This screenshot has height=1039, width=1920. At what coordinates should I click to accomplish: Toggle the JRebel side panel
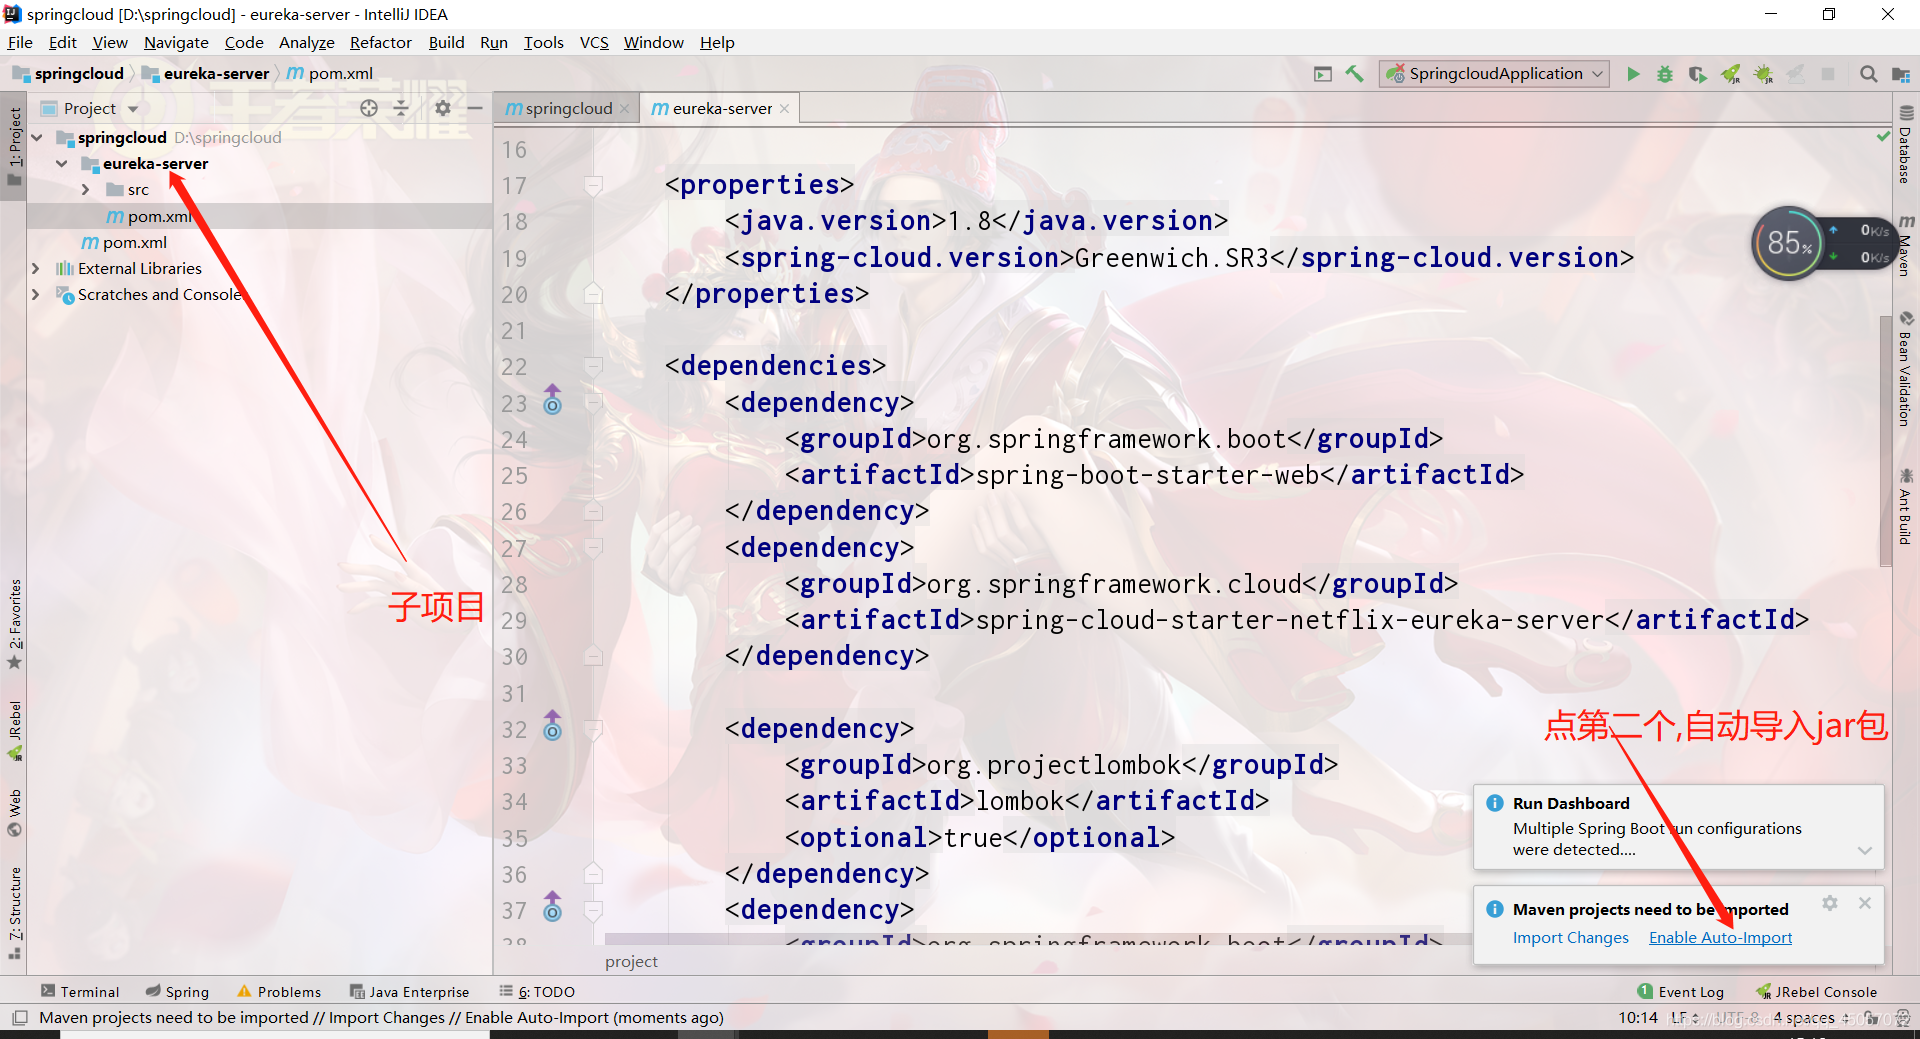pyautogui.click(x=15, y=731)
